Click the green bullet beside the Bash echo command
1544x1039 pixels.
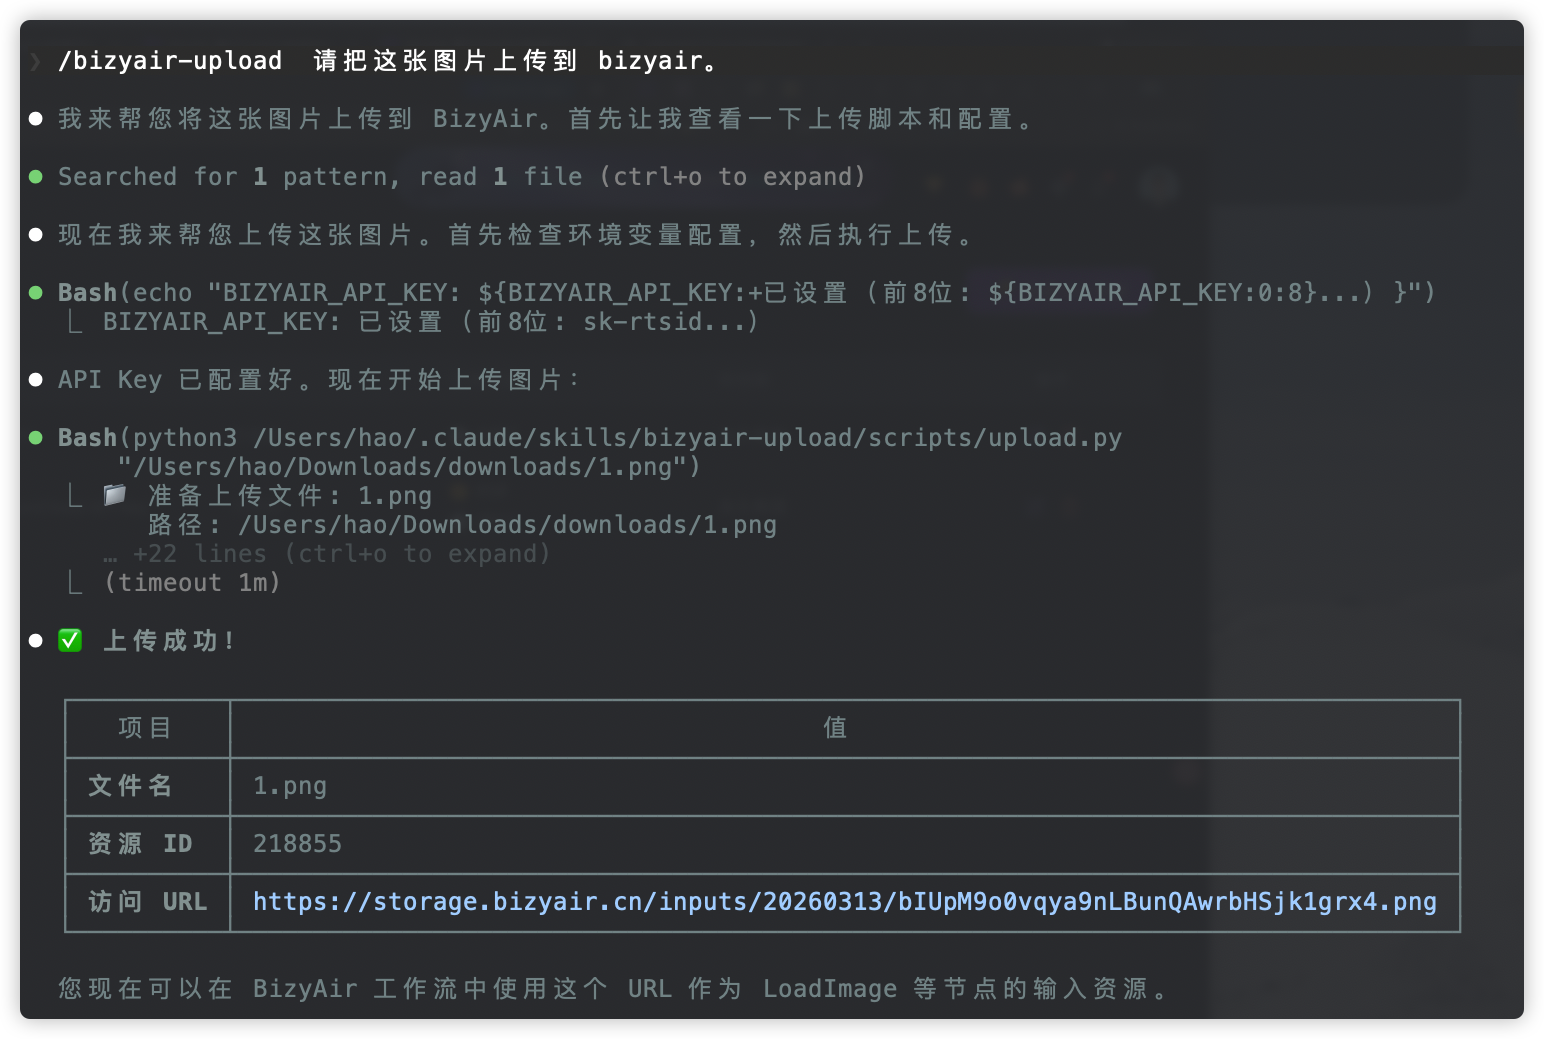[x=36, y=293]
